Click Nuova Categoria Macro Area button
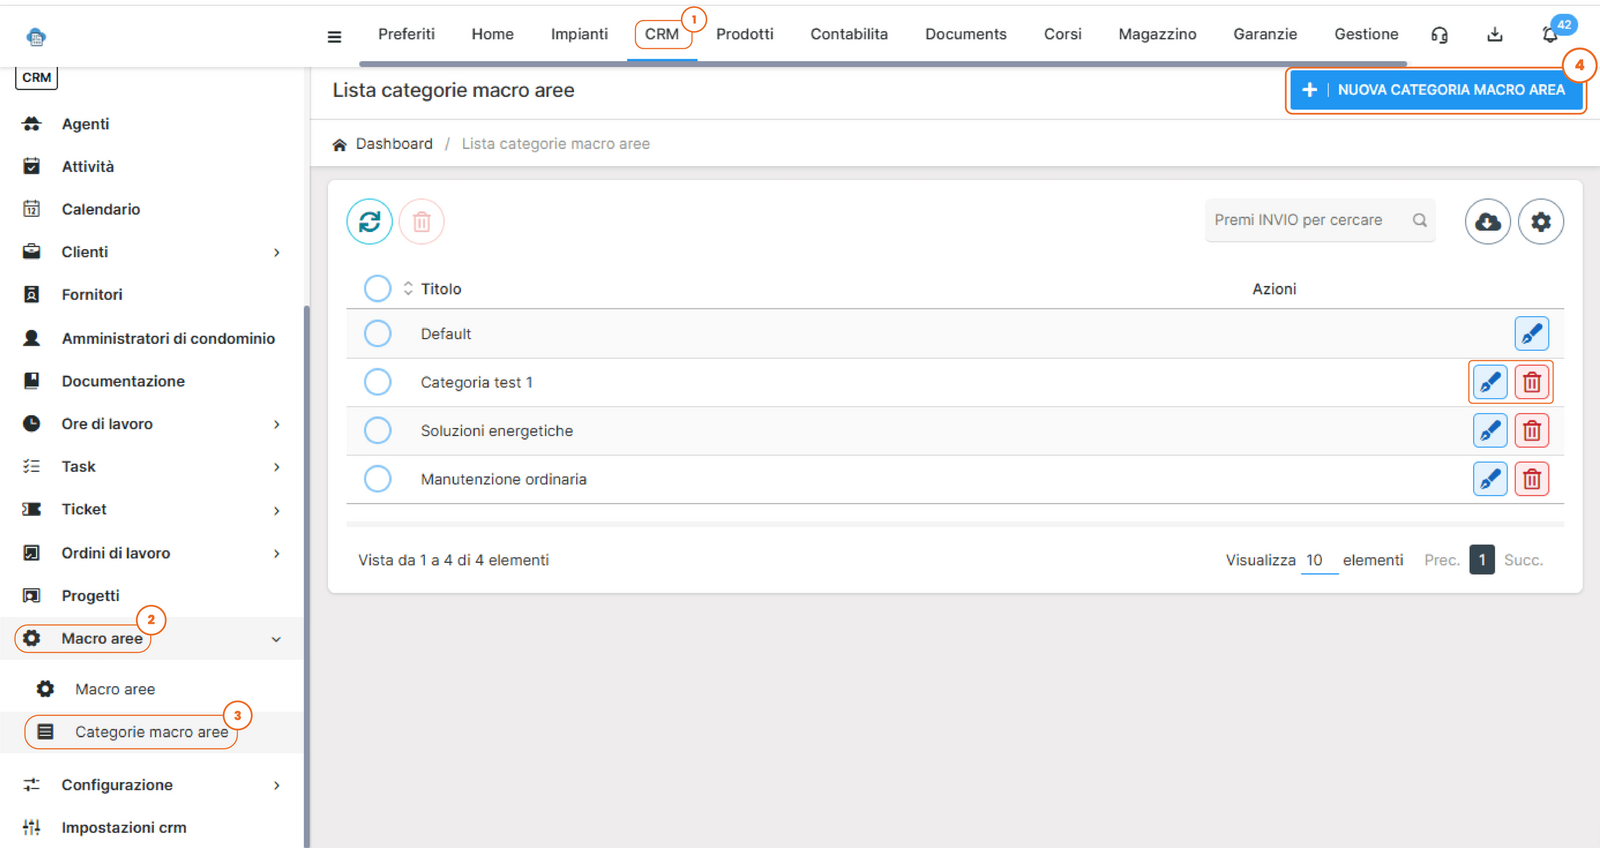Image resolution: width=1600 pixels, height=848 pixels. [1435, 90]
